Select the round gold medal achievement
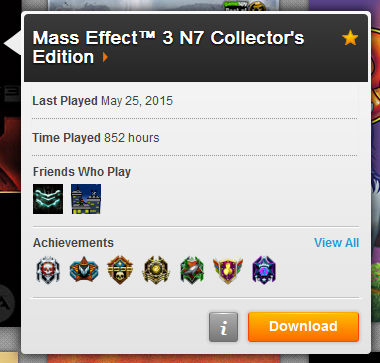The height and width of the screenshot is (363, 380). click(x=156, y=270)
